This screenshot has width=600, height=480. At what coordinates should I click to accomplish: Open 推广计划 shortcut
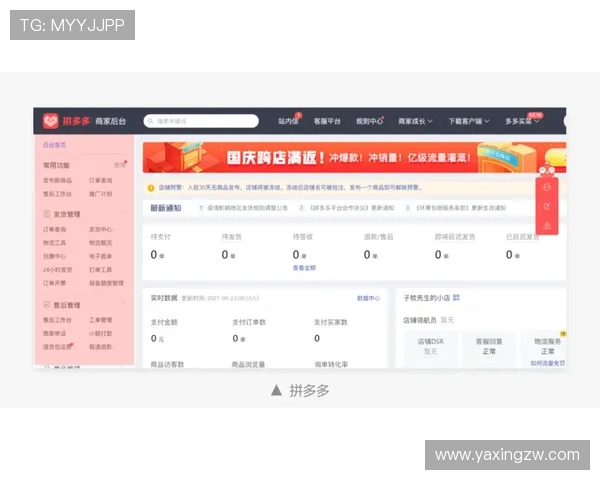[x=101, y=194]
